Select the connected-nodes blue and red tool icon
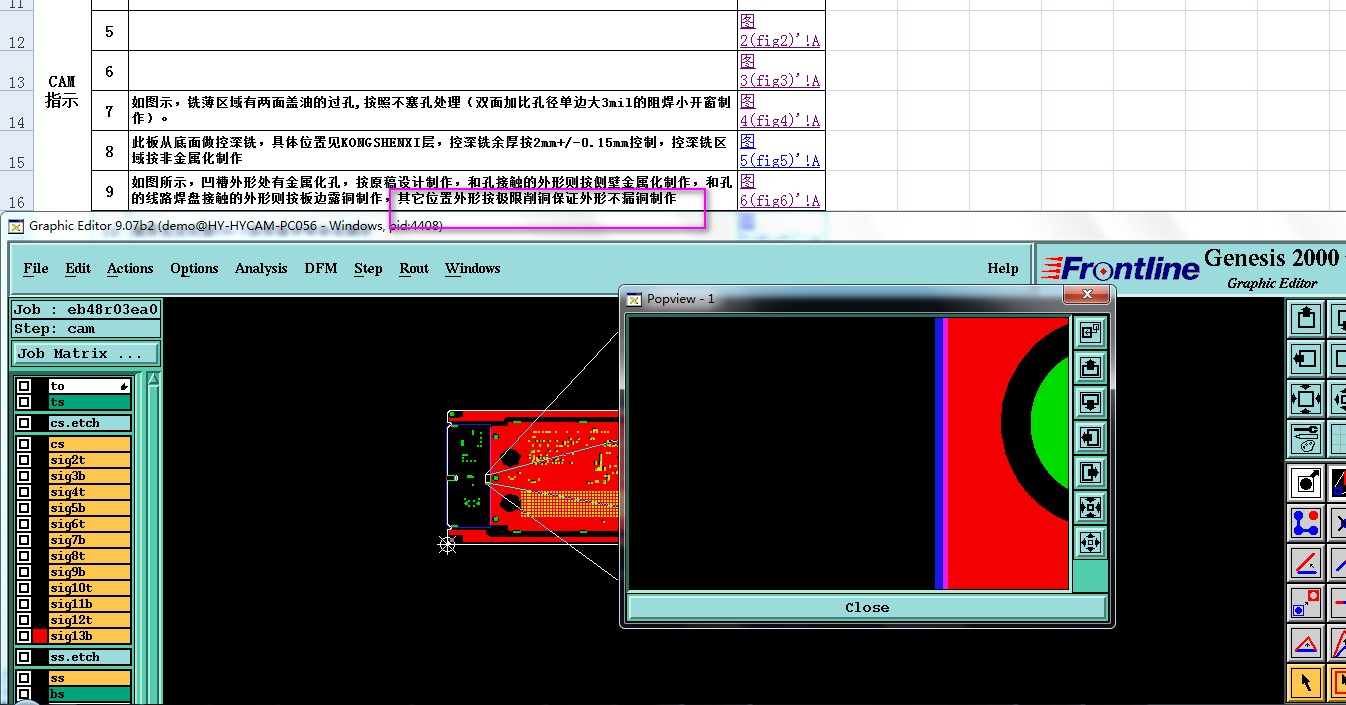The height and width of the screenshot is (705, 1346). [x=1305, y=523]
